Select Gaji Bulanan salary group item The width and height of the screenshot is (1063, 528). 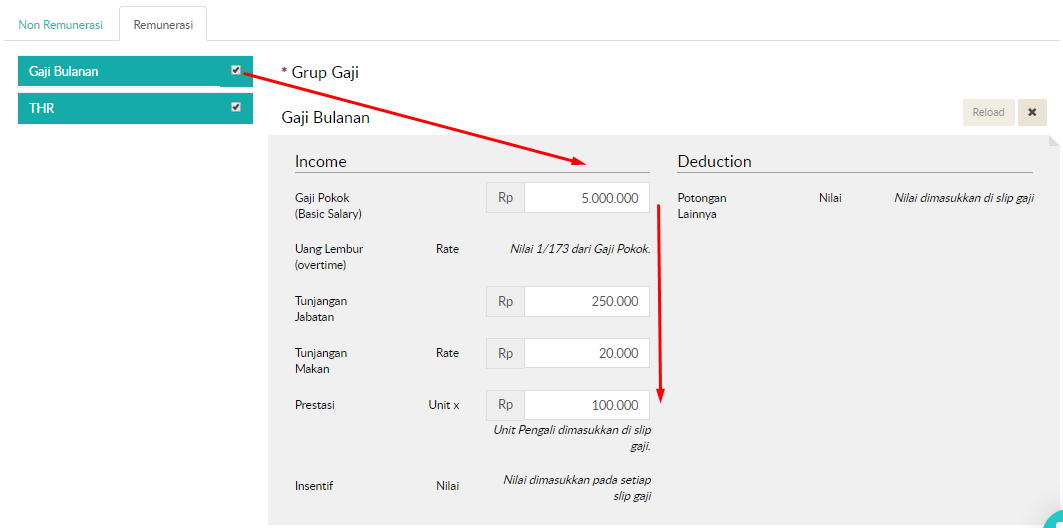[x=118, y=71]
